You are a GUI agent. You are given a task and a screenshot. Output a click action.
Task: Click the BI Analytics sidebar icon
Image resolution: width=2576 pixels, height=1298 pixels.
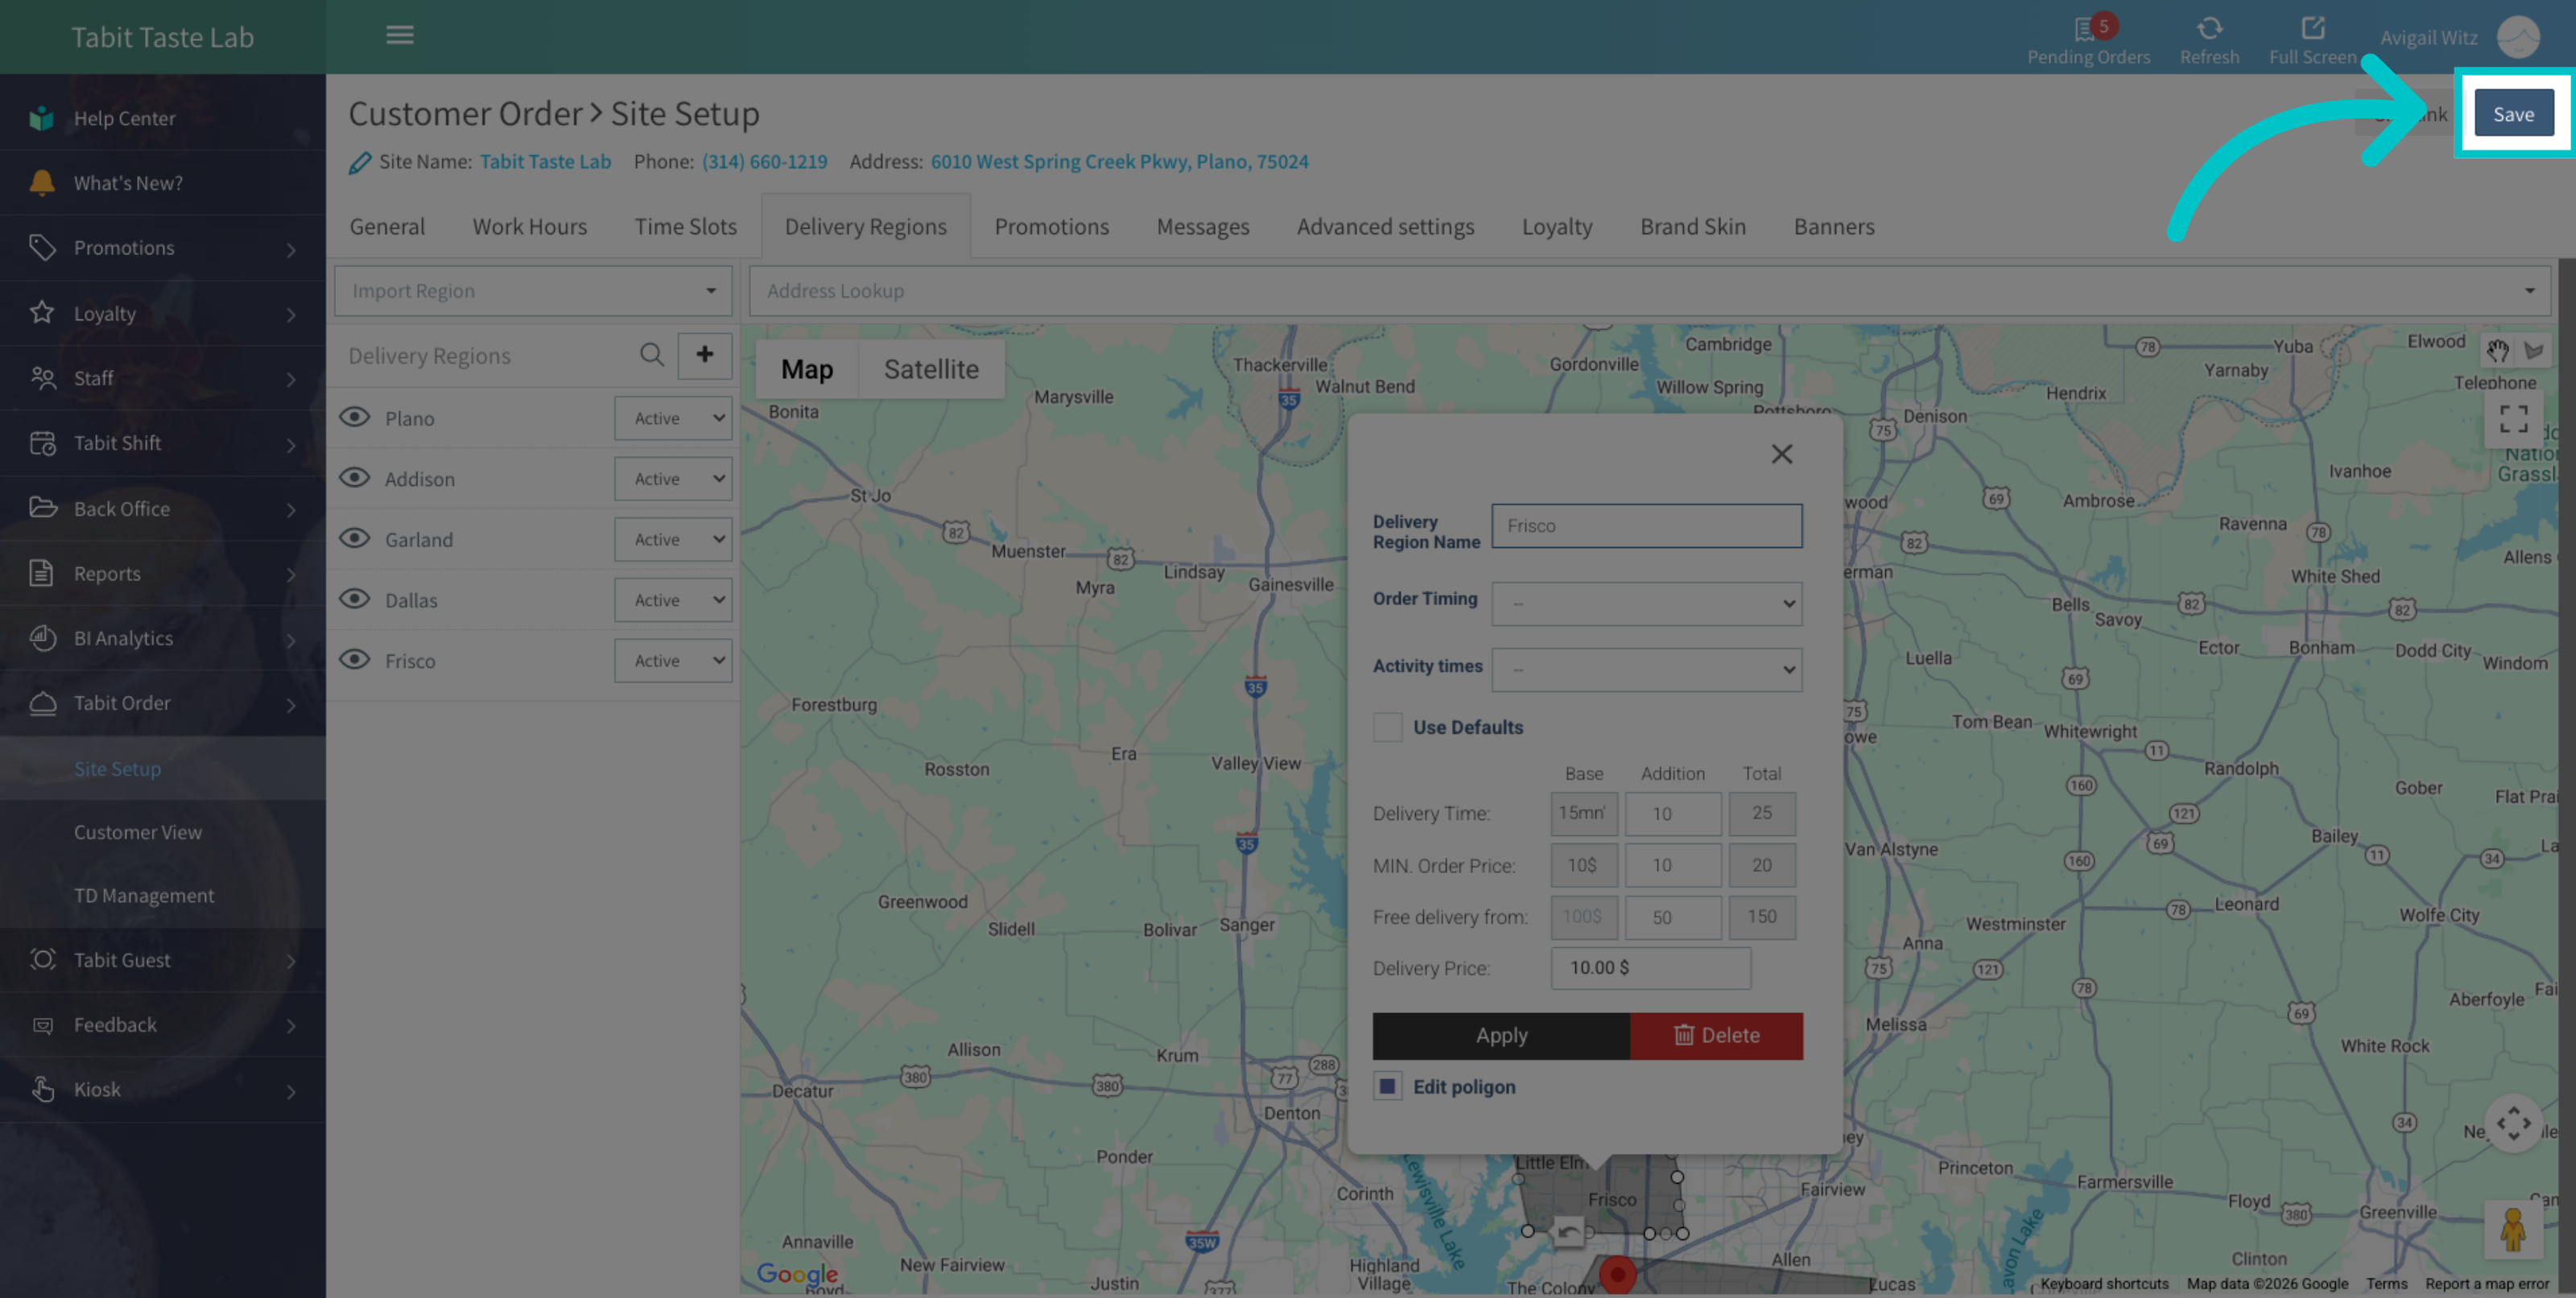tap(41, 638)
